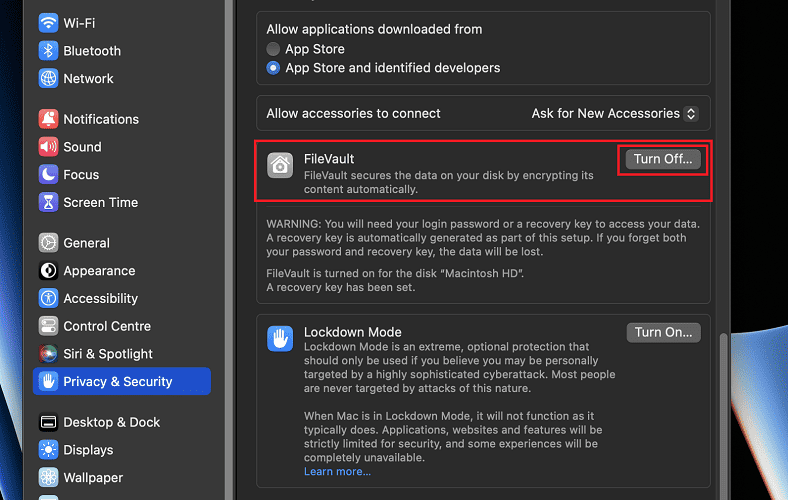Open Ask for New Accessories dropdown
This screenshot has height=500, width=788.
614,114
